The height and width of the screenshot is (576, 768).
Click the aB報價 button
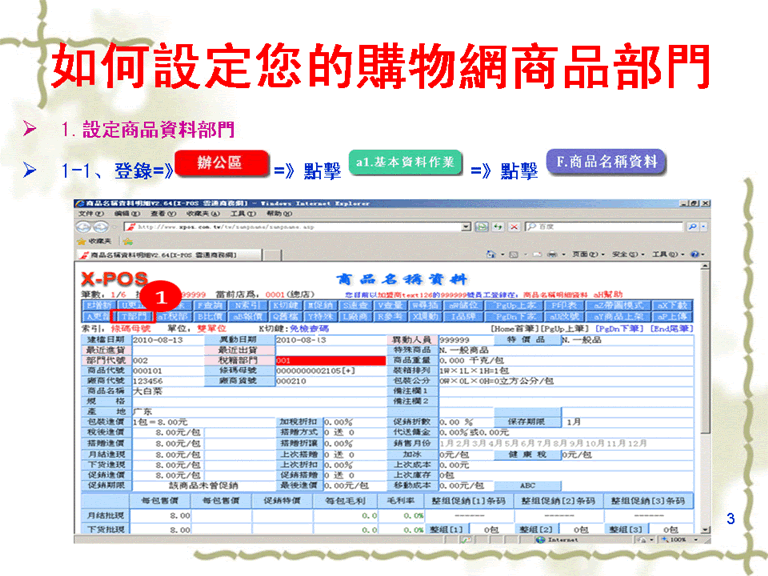coord(246,316)
